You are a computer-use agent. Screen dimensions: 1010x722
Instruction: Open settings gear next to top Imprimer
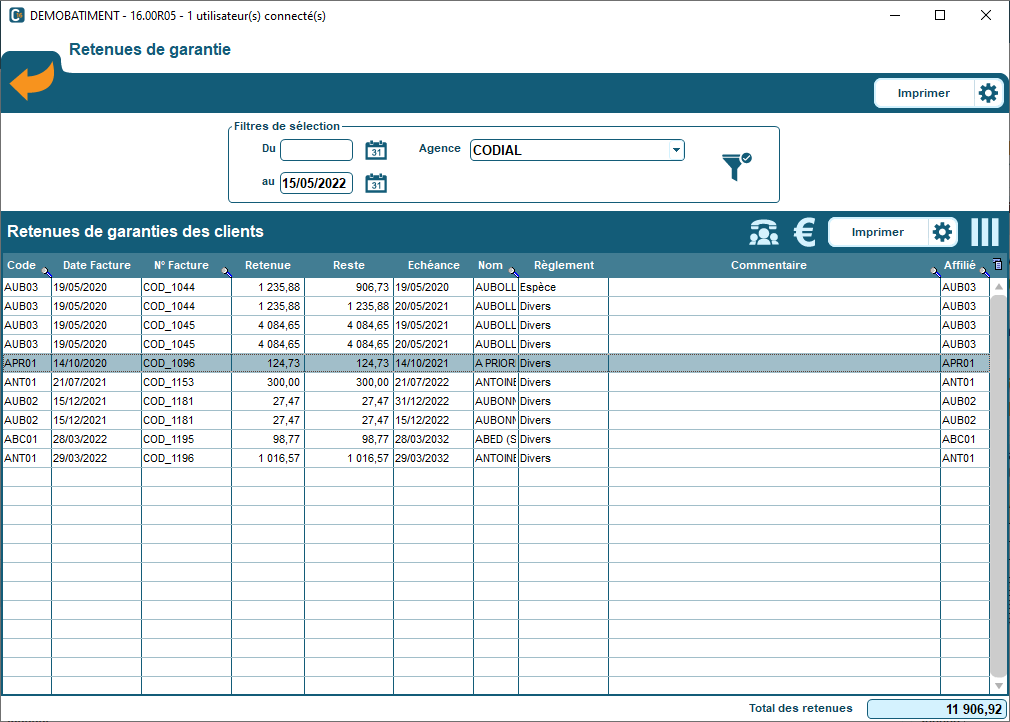click(x=988, y=93)
